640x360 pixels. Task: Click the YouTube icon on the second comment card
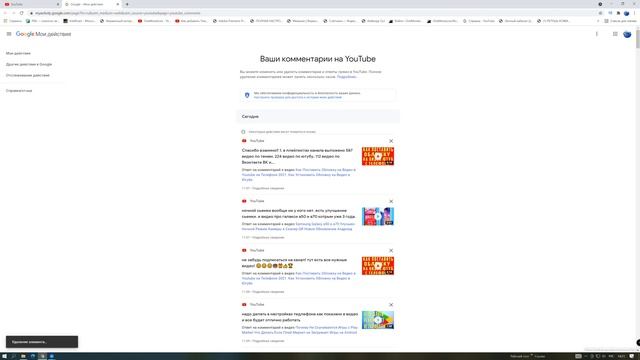244,201
